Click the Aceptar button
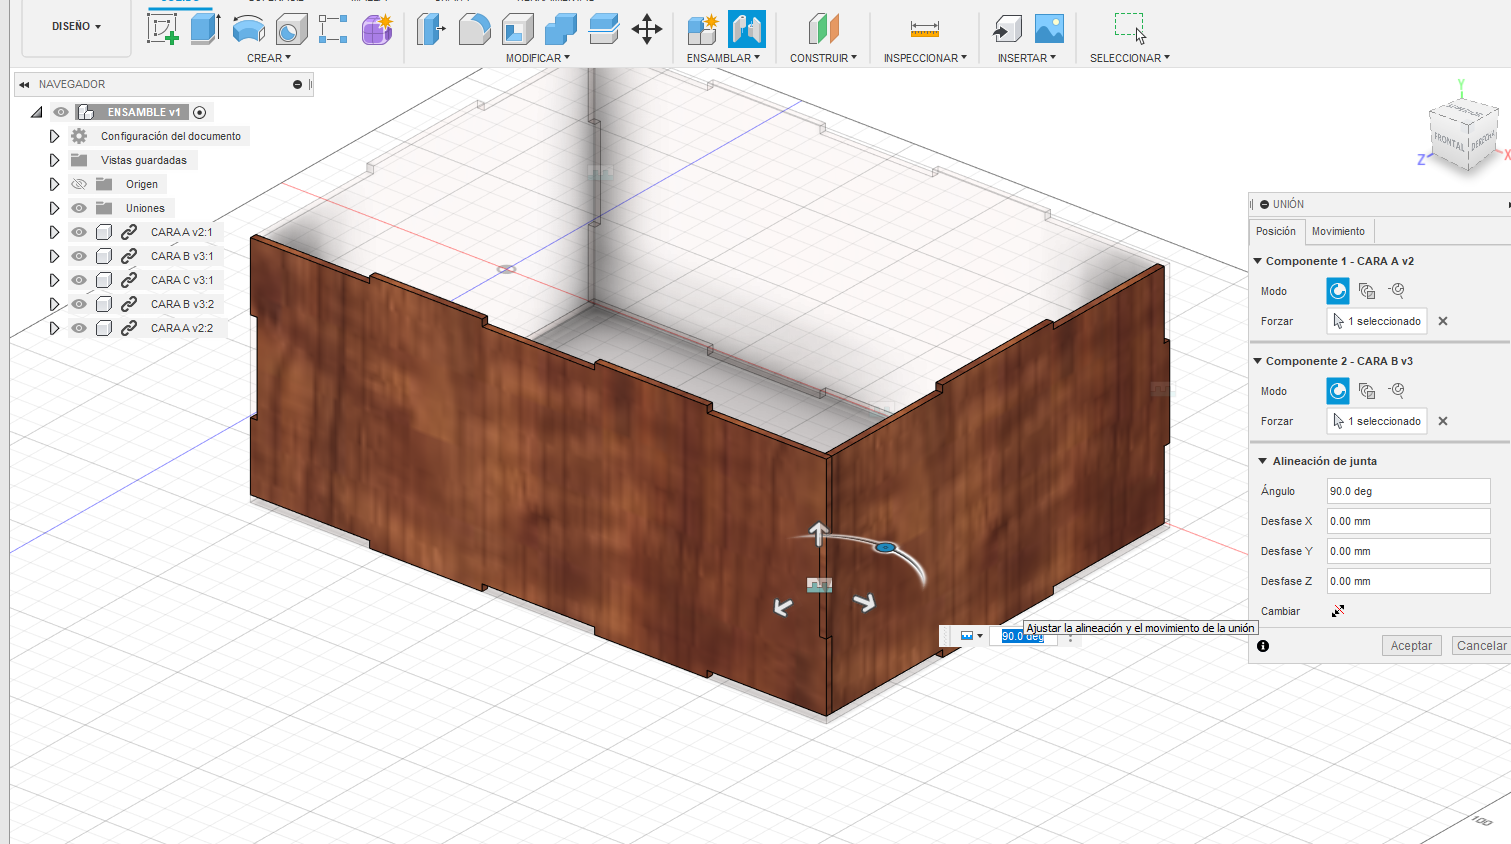 click(1411, 646)
